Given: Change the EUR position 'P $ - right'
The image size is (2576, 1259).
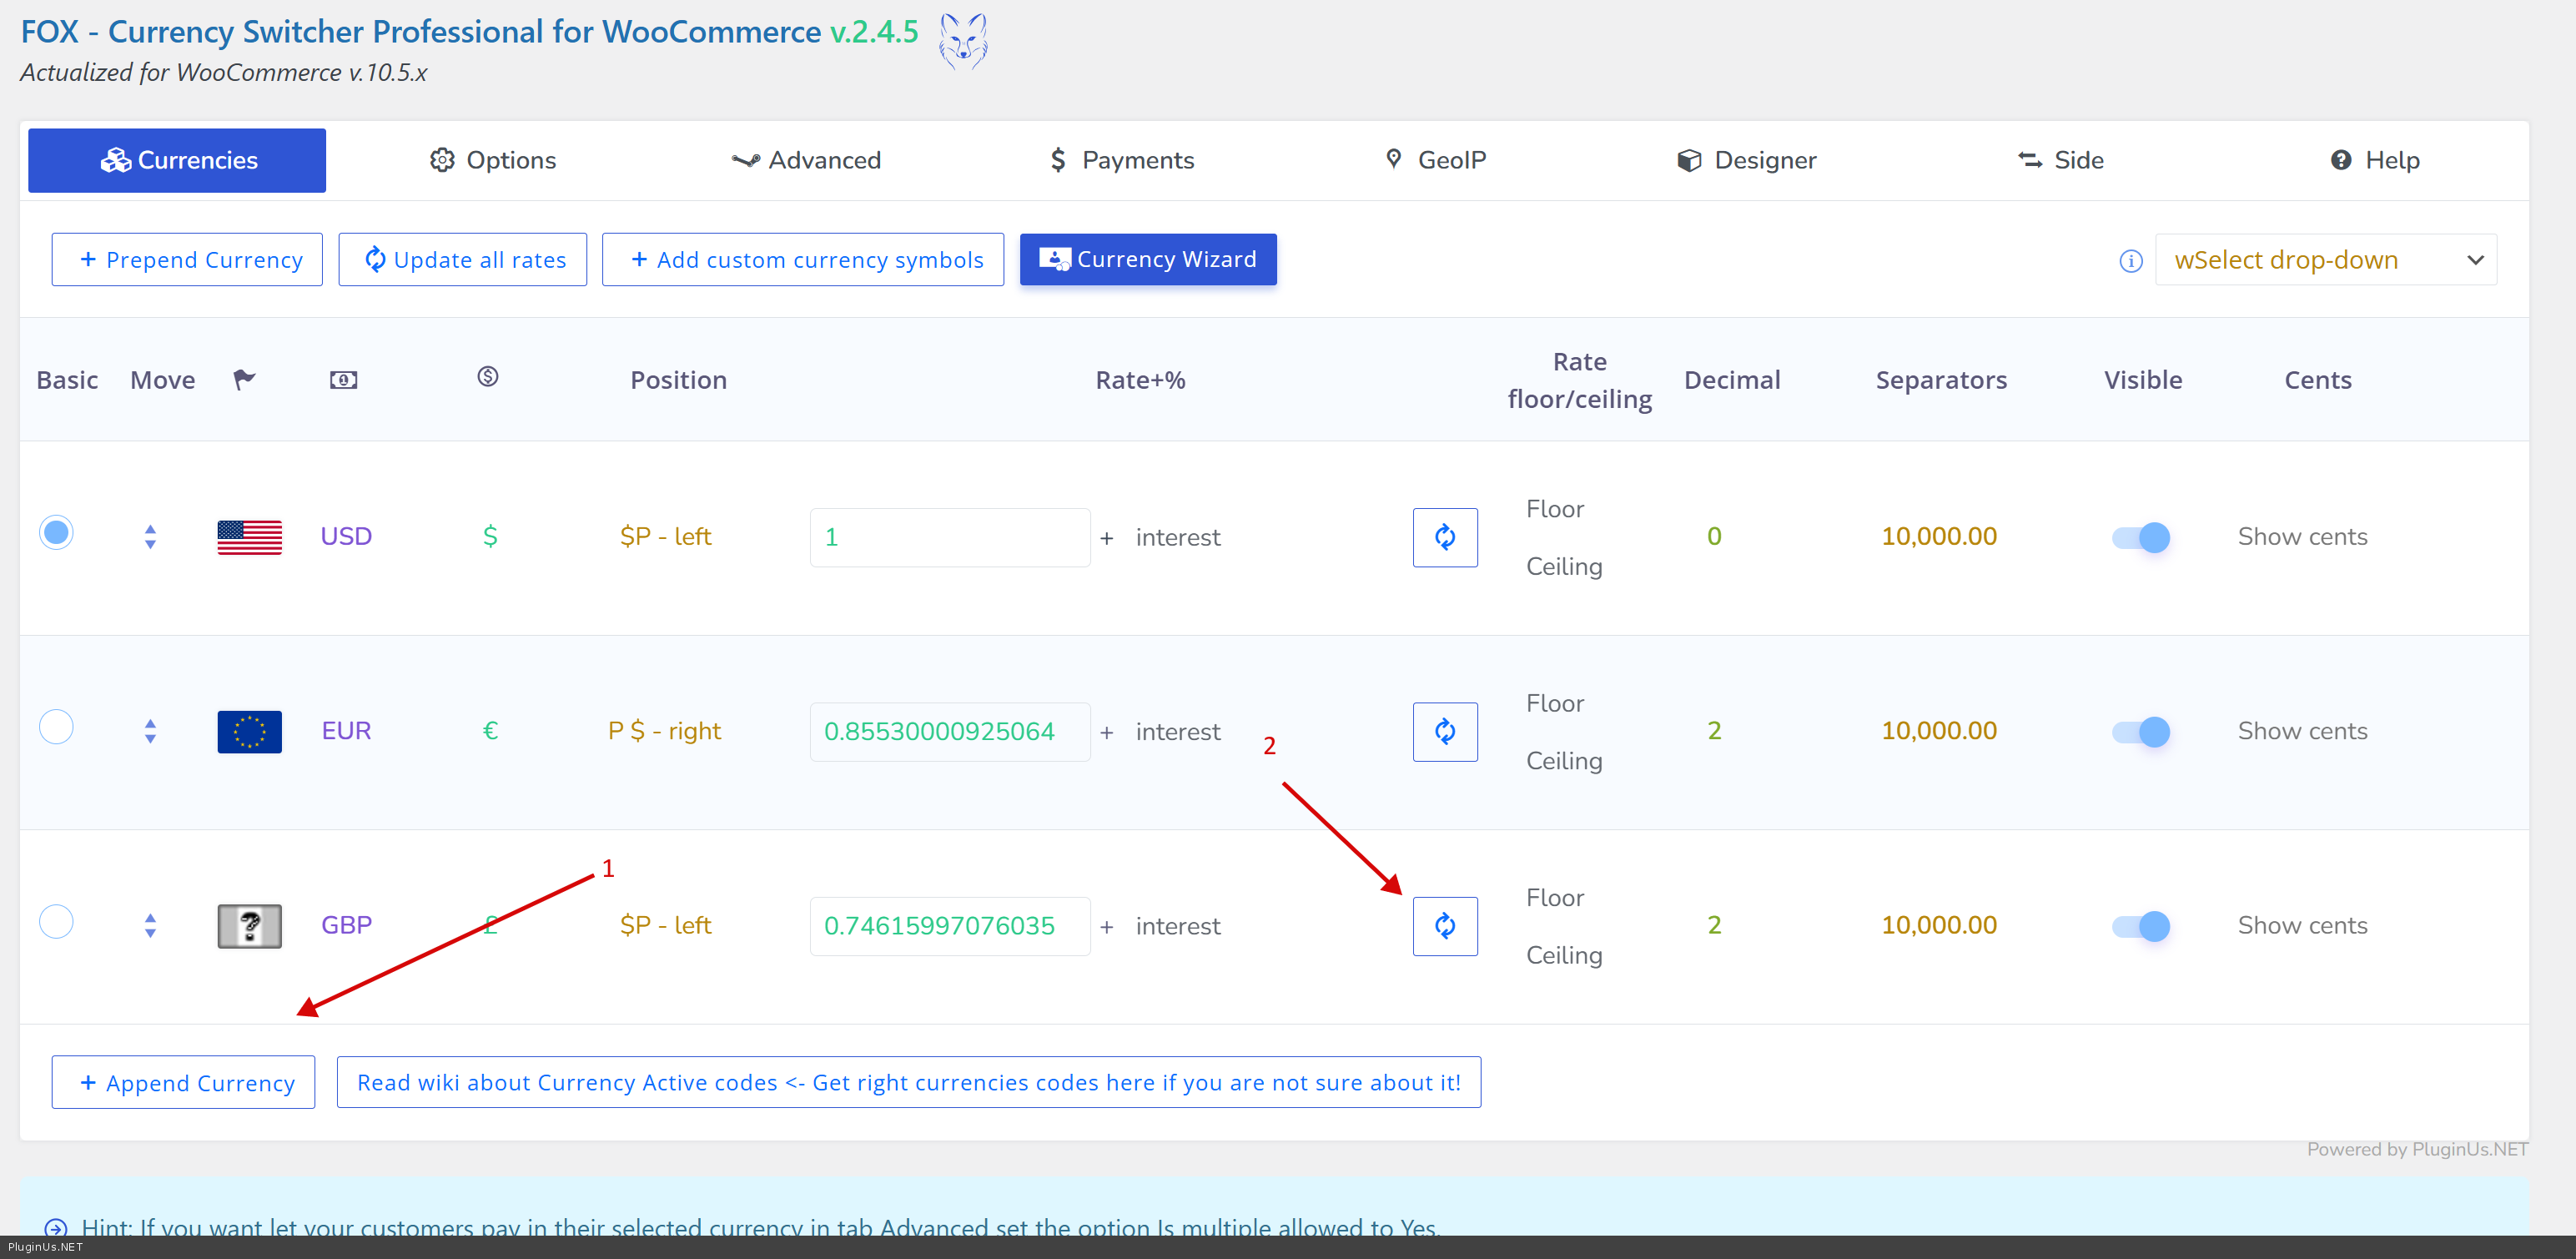Looking at the screenshot, I should coord(664,731).
